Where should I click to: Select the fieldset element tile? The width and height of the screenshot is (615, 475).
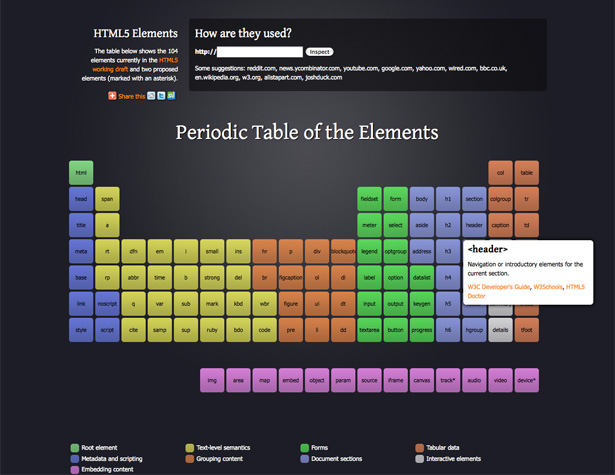tap(369, 199)
